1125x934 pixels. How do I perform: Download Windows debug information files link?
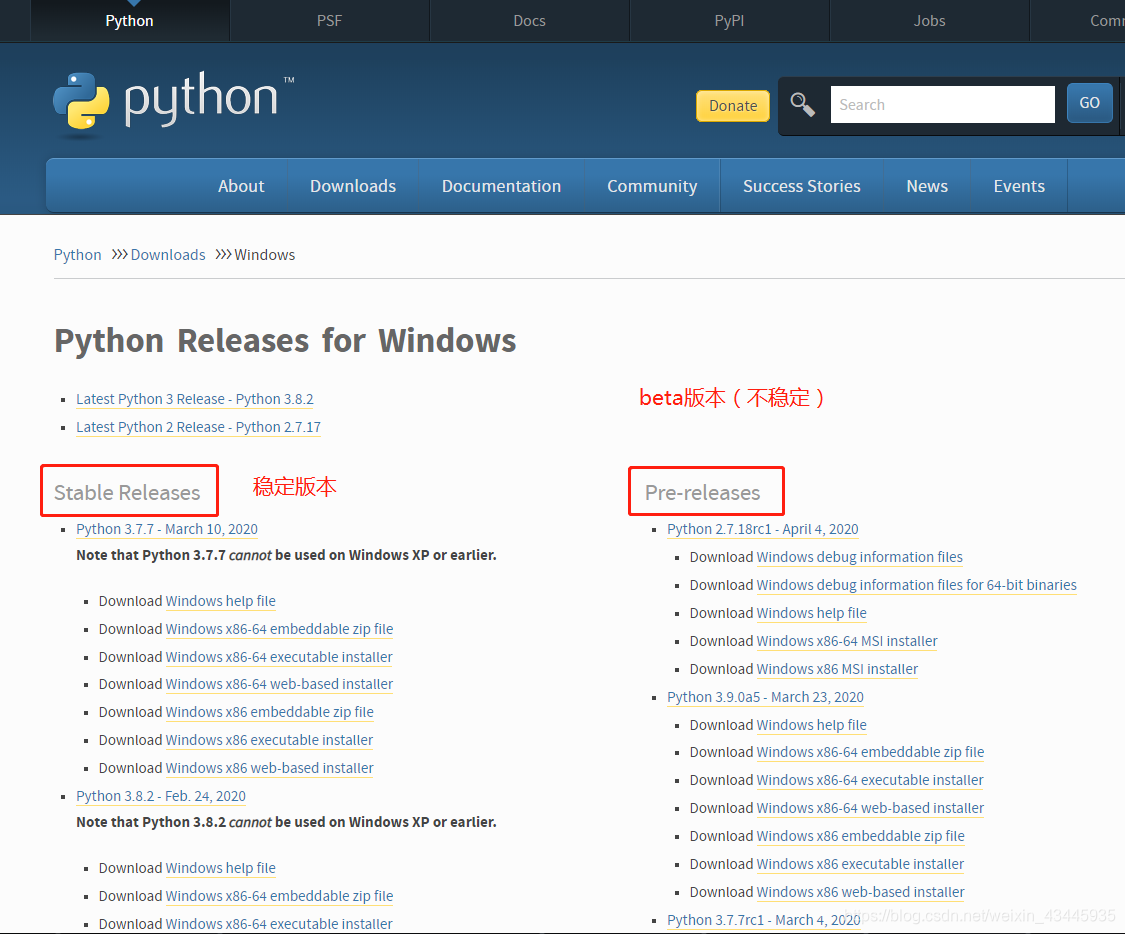[x=860, y=557]
